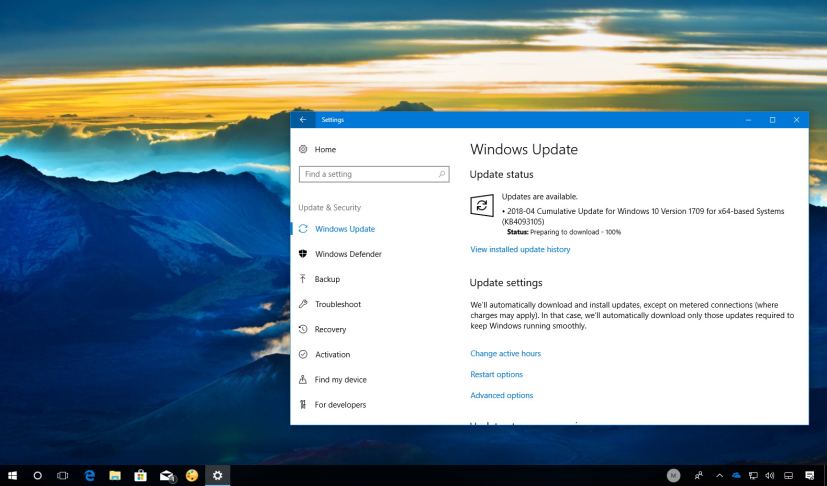Click the Recovery history icon
This screenshot has width=827, height=486.
click(303, 329)
